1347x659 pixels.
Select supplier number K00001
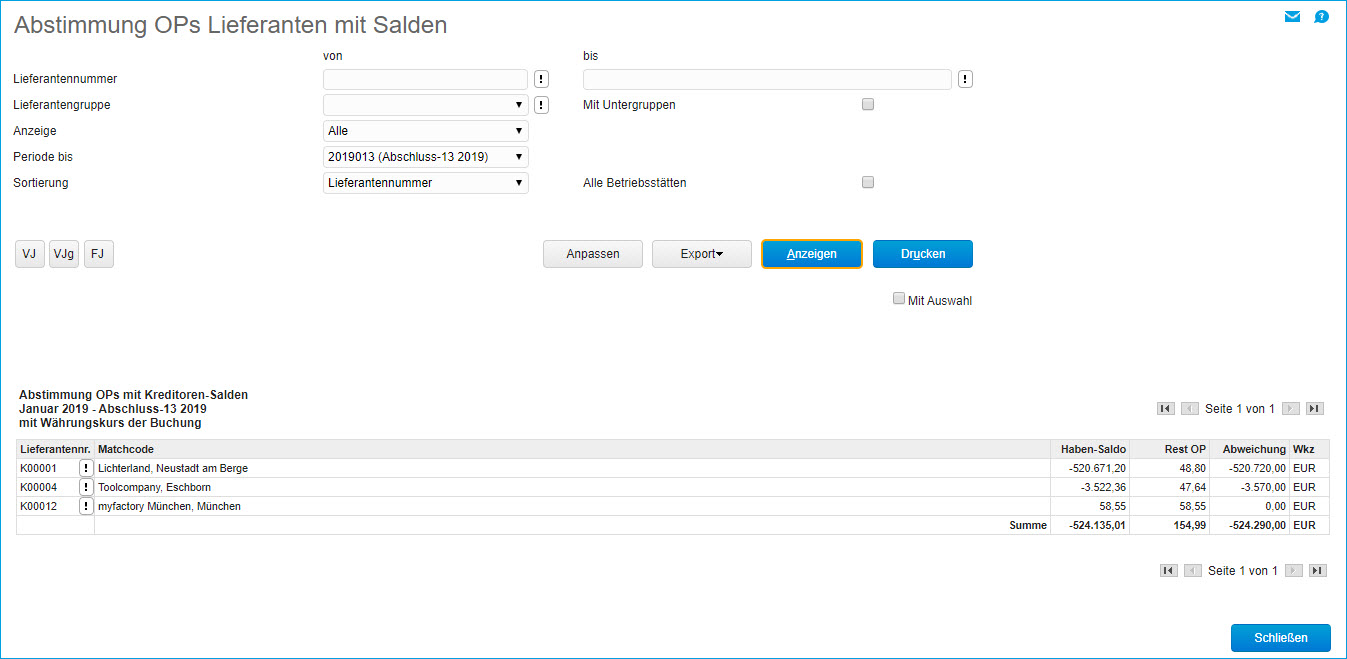38,468
